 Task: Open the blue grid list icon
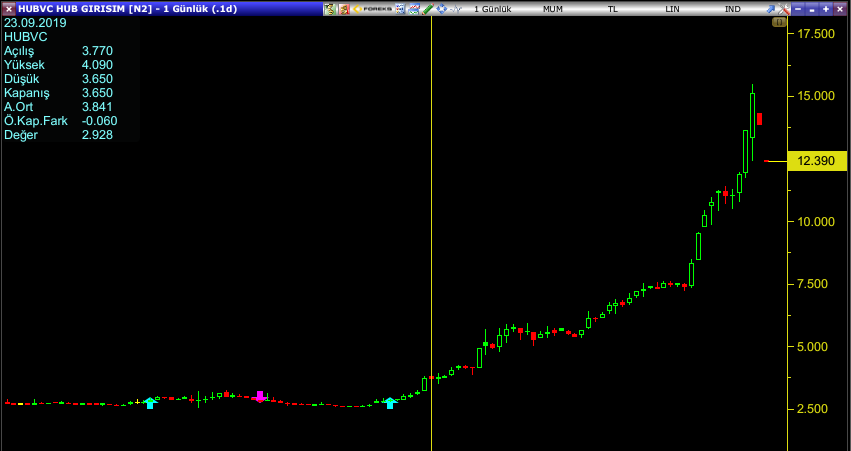click(399, 9)
